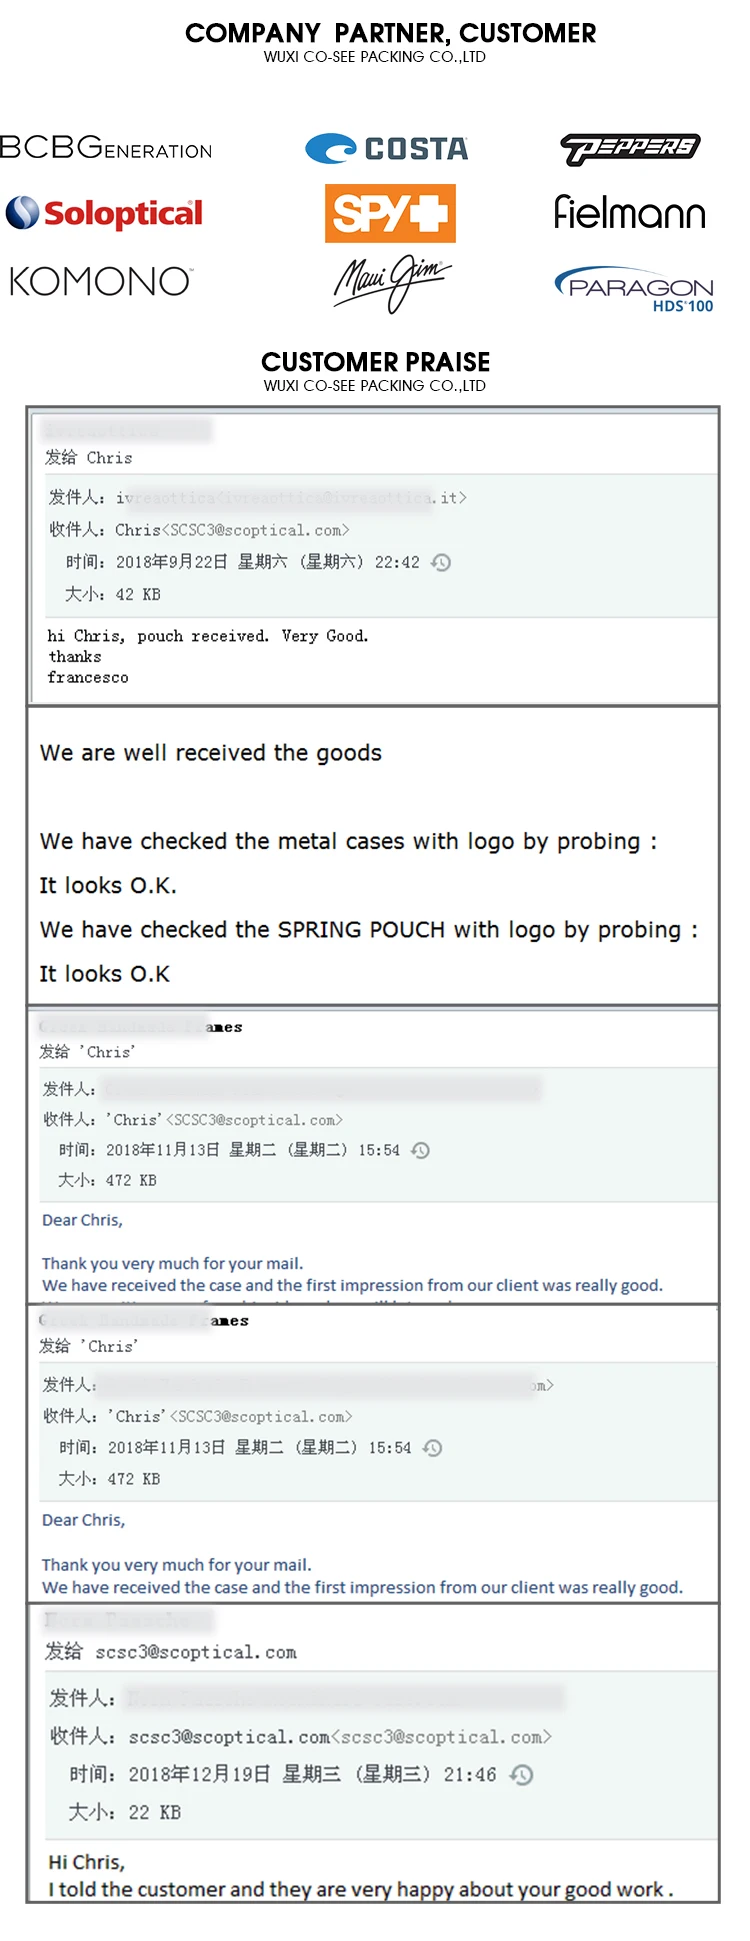Click clock icon beside 22:42 timestamp
This screenshot has height=1941, width=750.
[441, 562]
